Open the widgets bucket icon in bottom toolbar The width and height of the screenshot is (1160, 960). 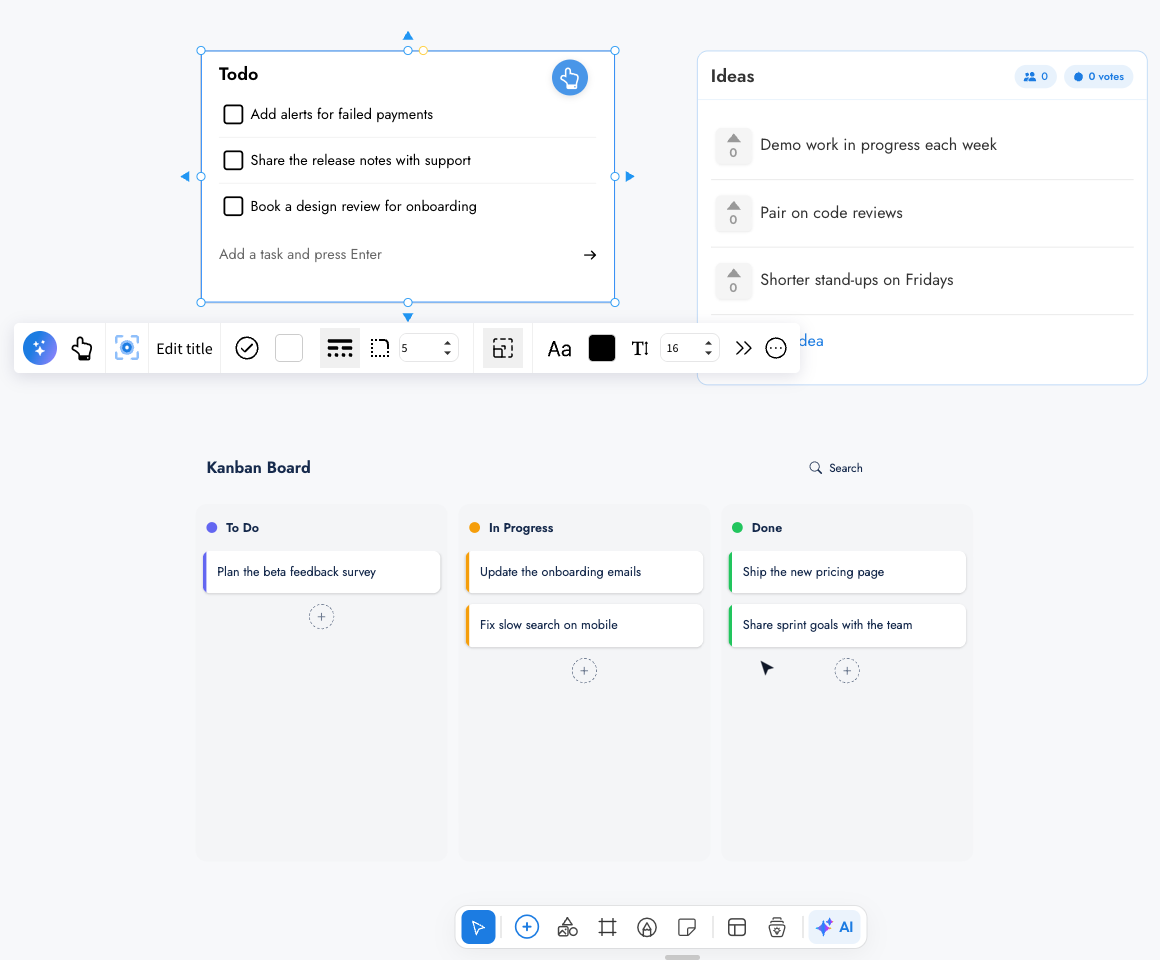point(777,927)
